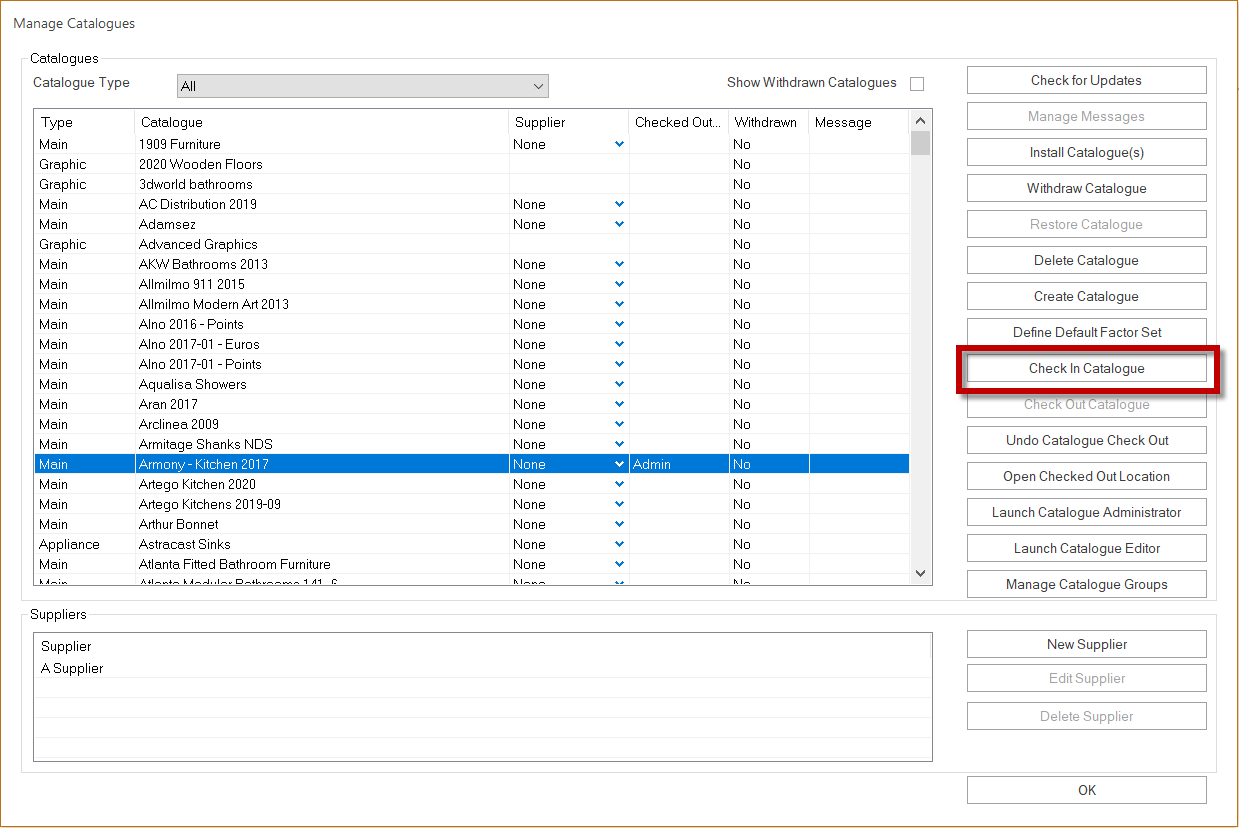1239x828 pixels.
Task: Open supplier dropdown for AKW Bathrooms 2013
Action: click(620, 264)
